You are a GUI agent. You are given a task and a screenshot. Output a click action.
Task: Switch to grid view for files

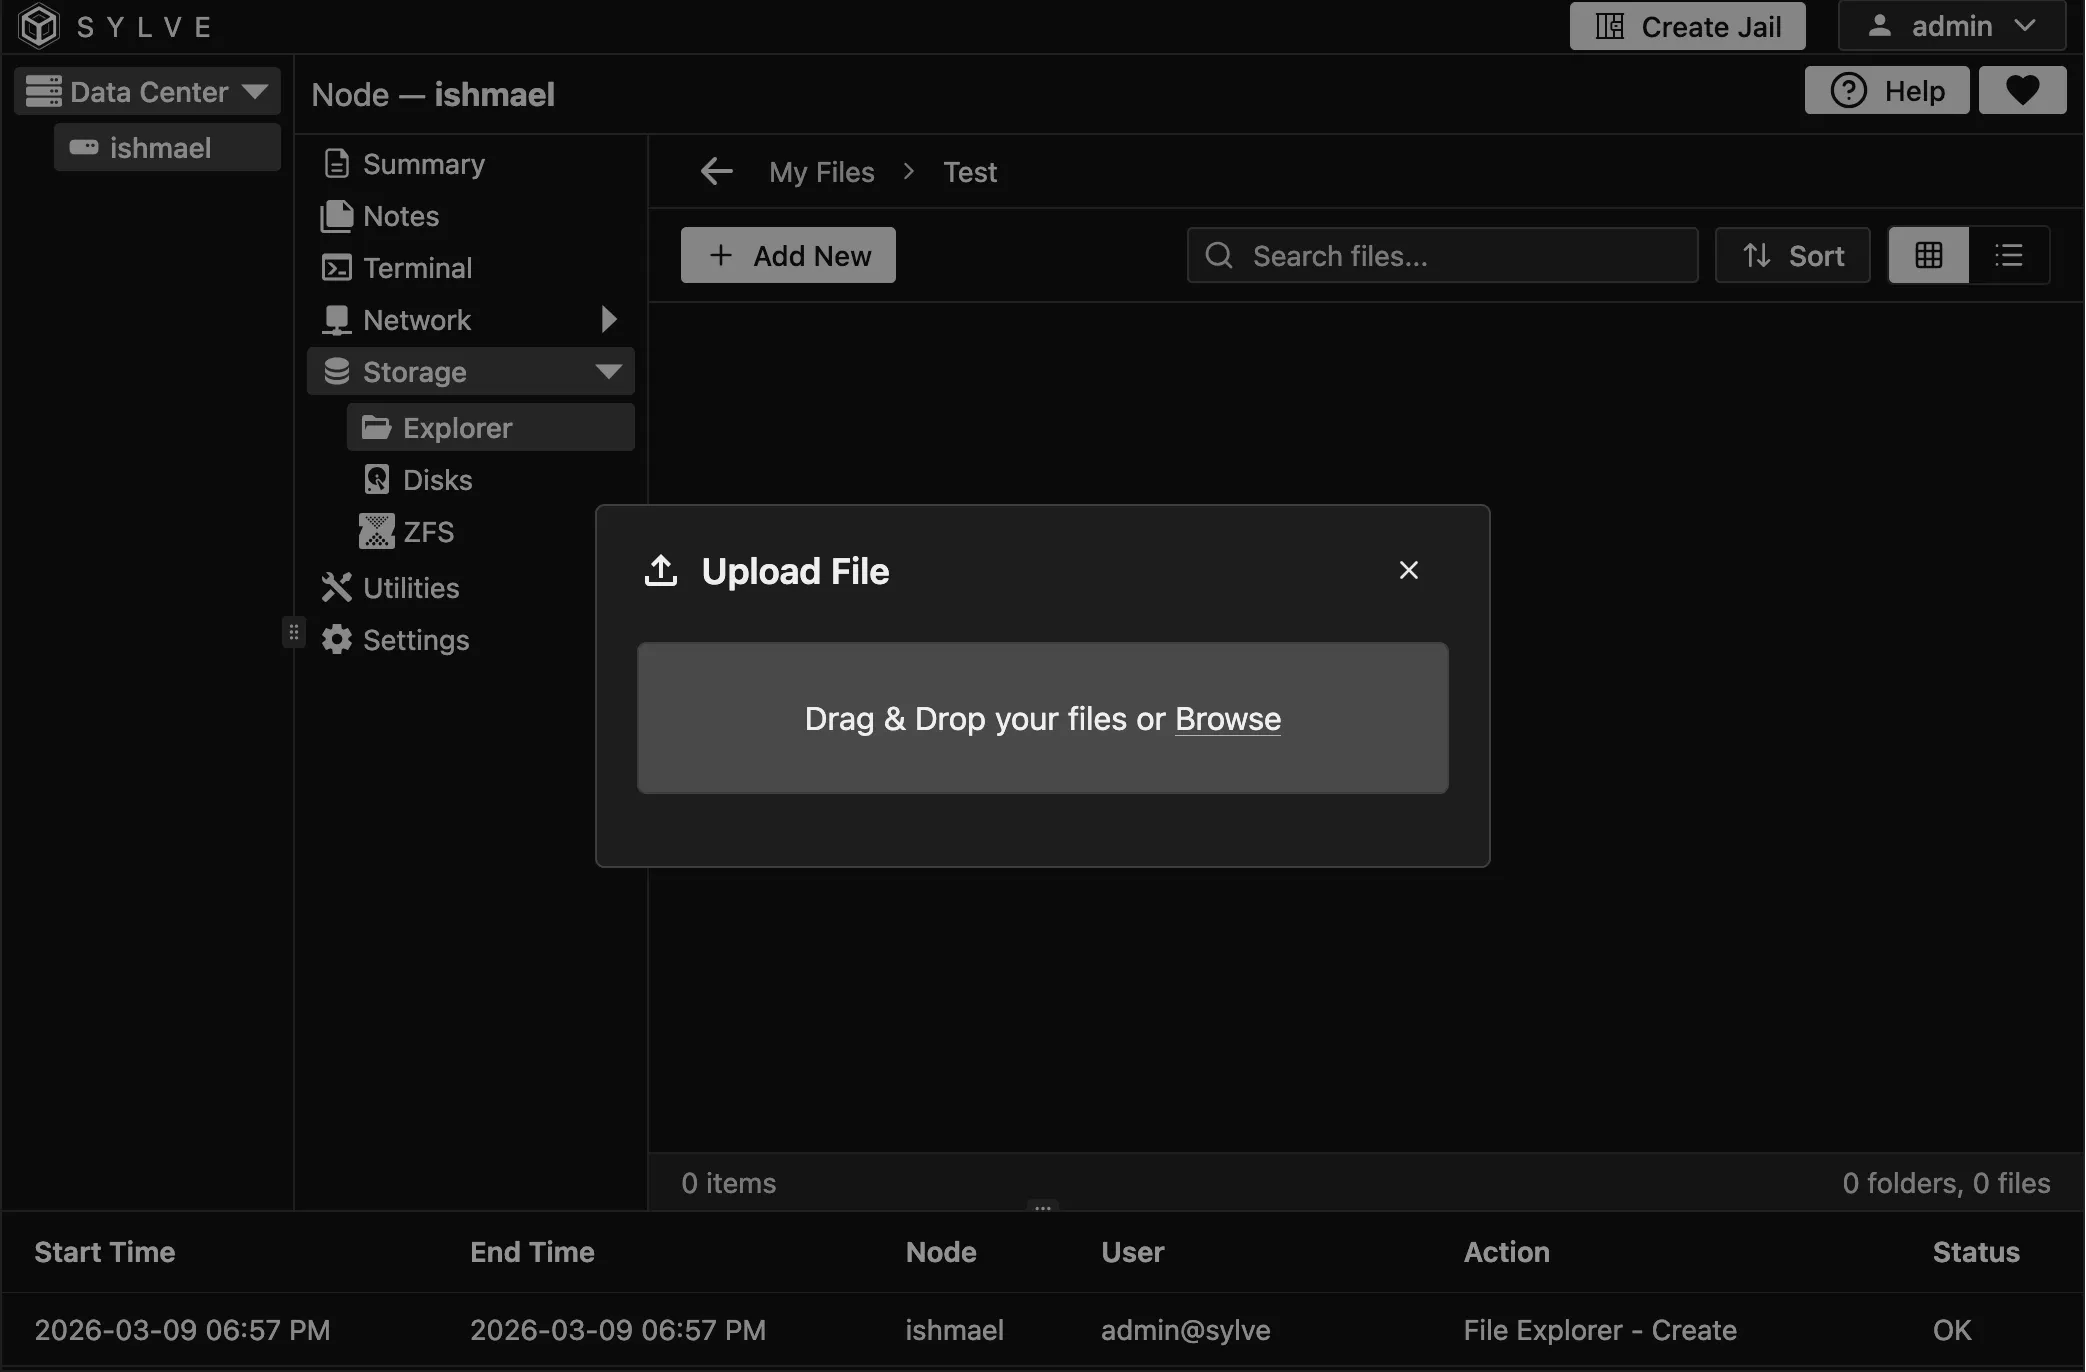(x=1928, y=255)
